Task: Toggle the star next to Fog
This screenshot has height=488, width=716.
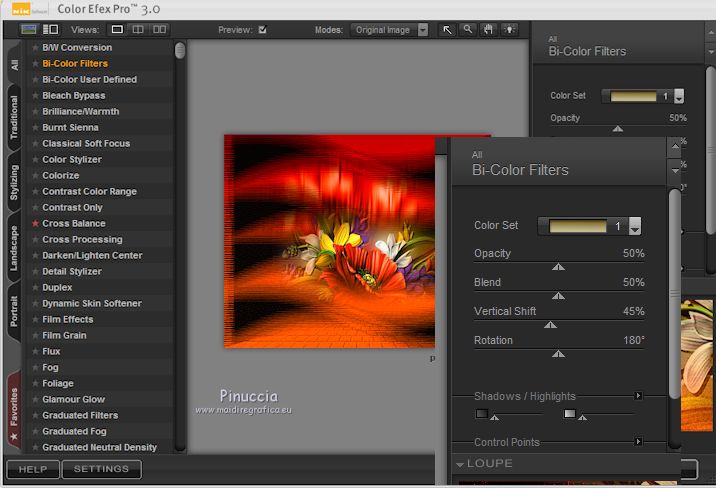Action: (35, 367)
